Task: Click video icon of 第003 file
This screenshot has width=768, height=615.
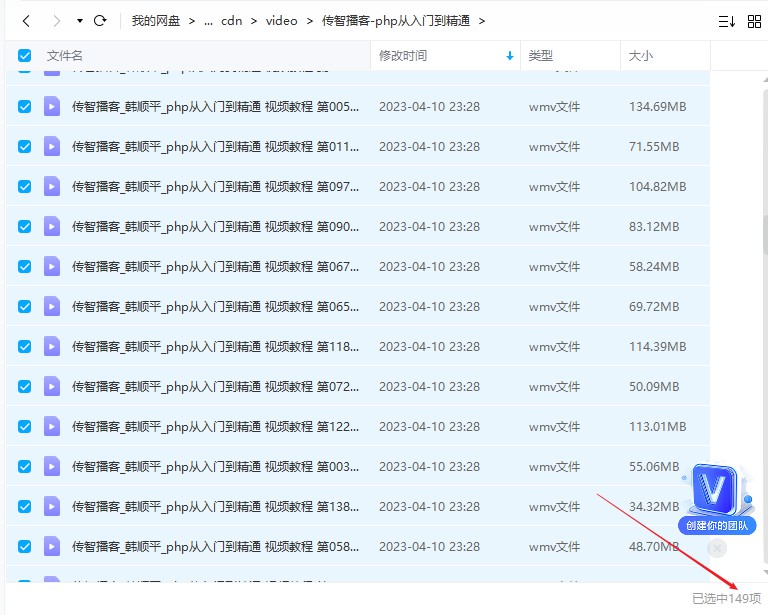Action: tap(52, 467)
